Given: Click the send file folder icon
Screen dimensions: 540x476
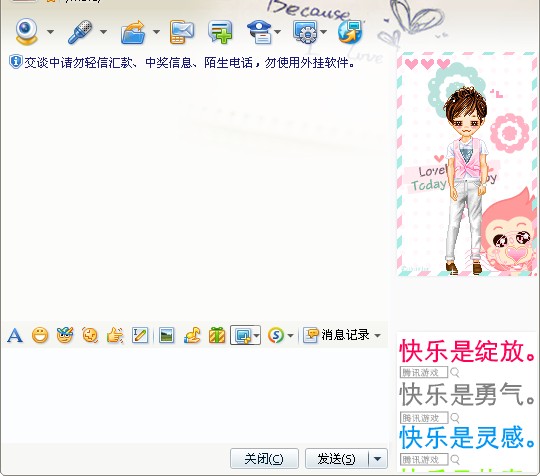Looking at the screenshot, I should tap(133, 32).
